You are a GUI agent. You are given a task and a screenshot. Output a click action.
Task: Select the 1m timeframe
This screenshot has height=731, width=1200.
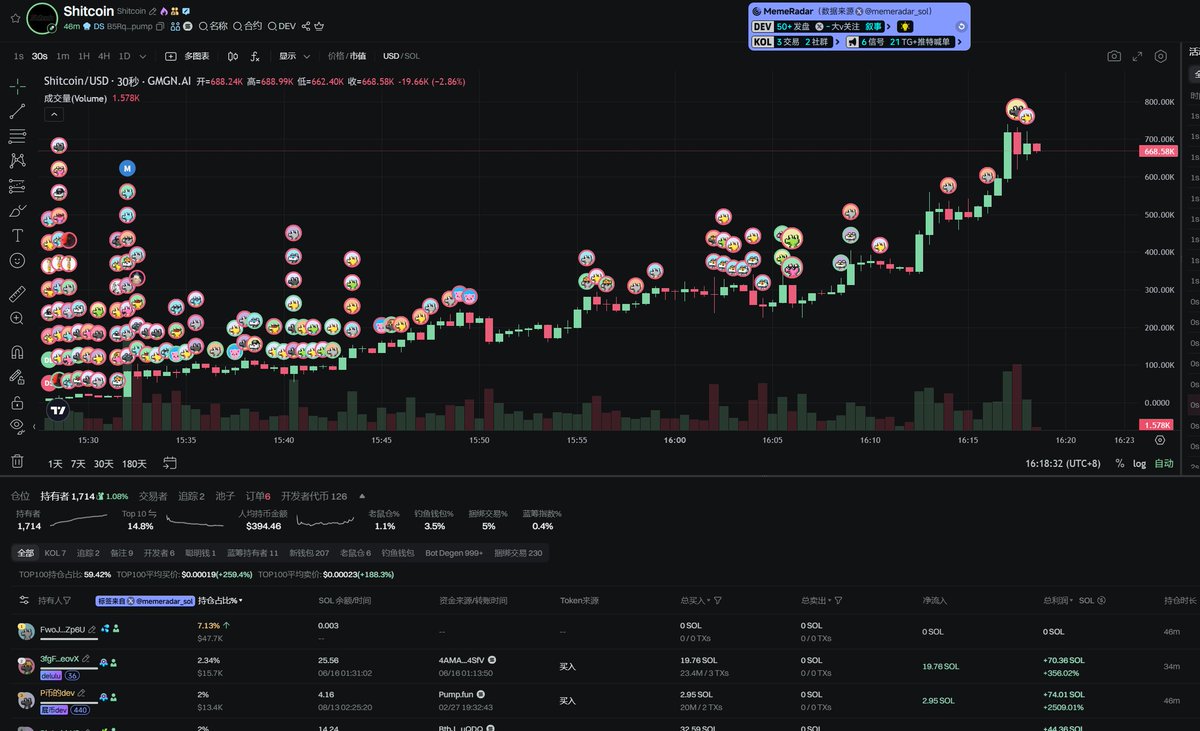tap(62, 56)
